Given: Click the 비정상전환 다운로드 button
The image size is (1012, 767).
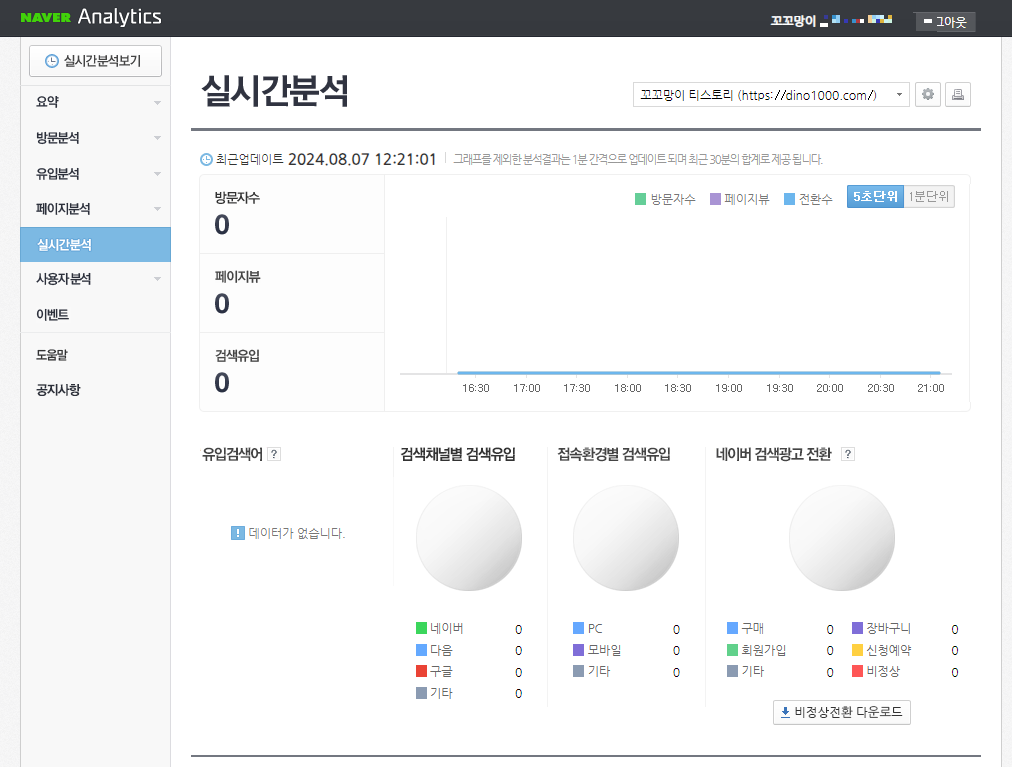Looking at the screenshot, I should (x=841, y=712).
